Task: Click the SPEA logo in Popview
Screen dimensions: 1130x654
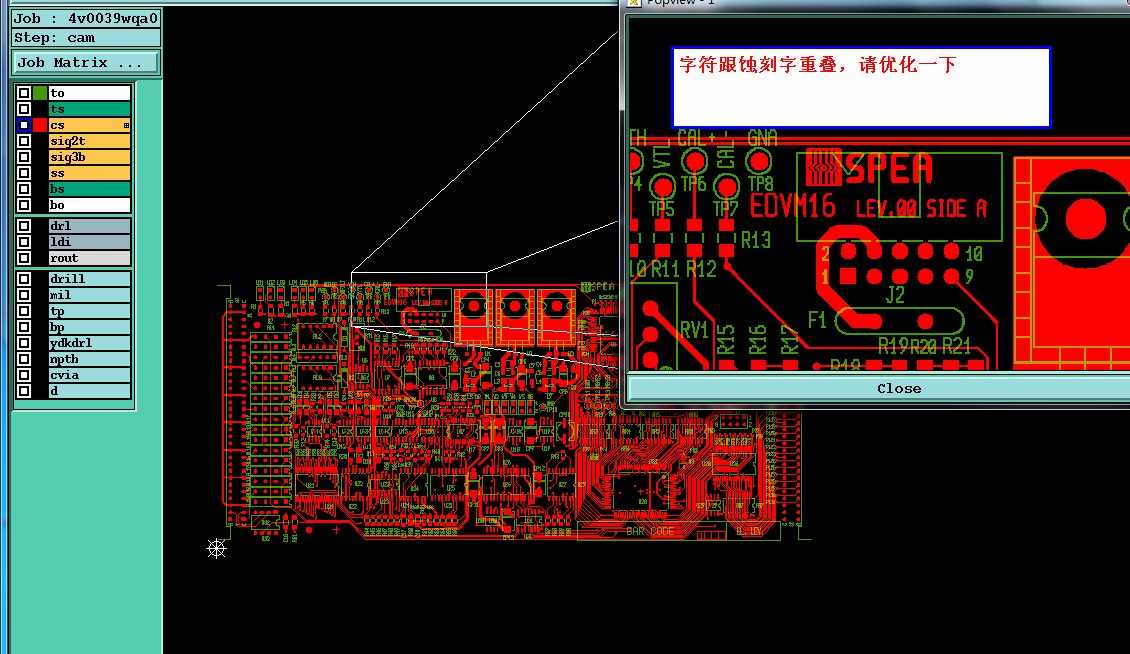Action: [870, 169]
